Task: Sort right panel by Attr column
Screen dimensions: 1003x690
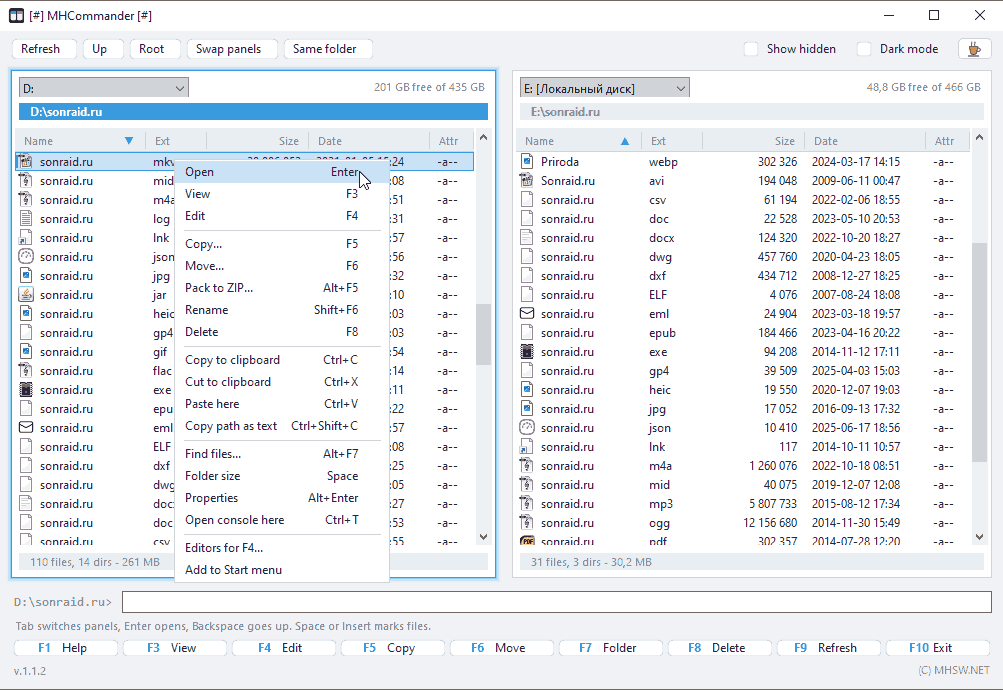Action: click(947, 141)
